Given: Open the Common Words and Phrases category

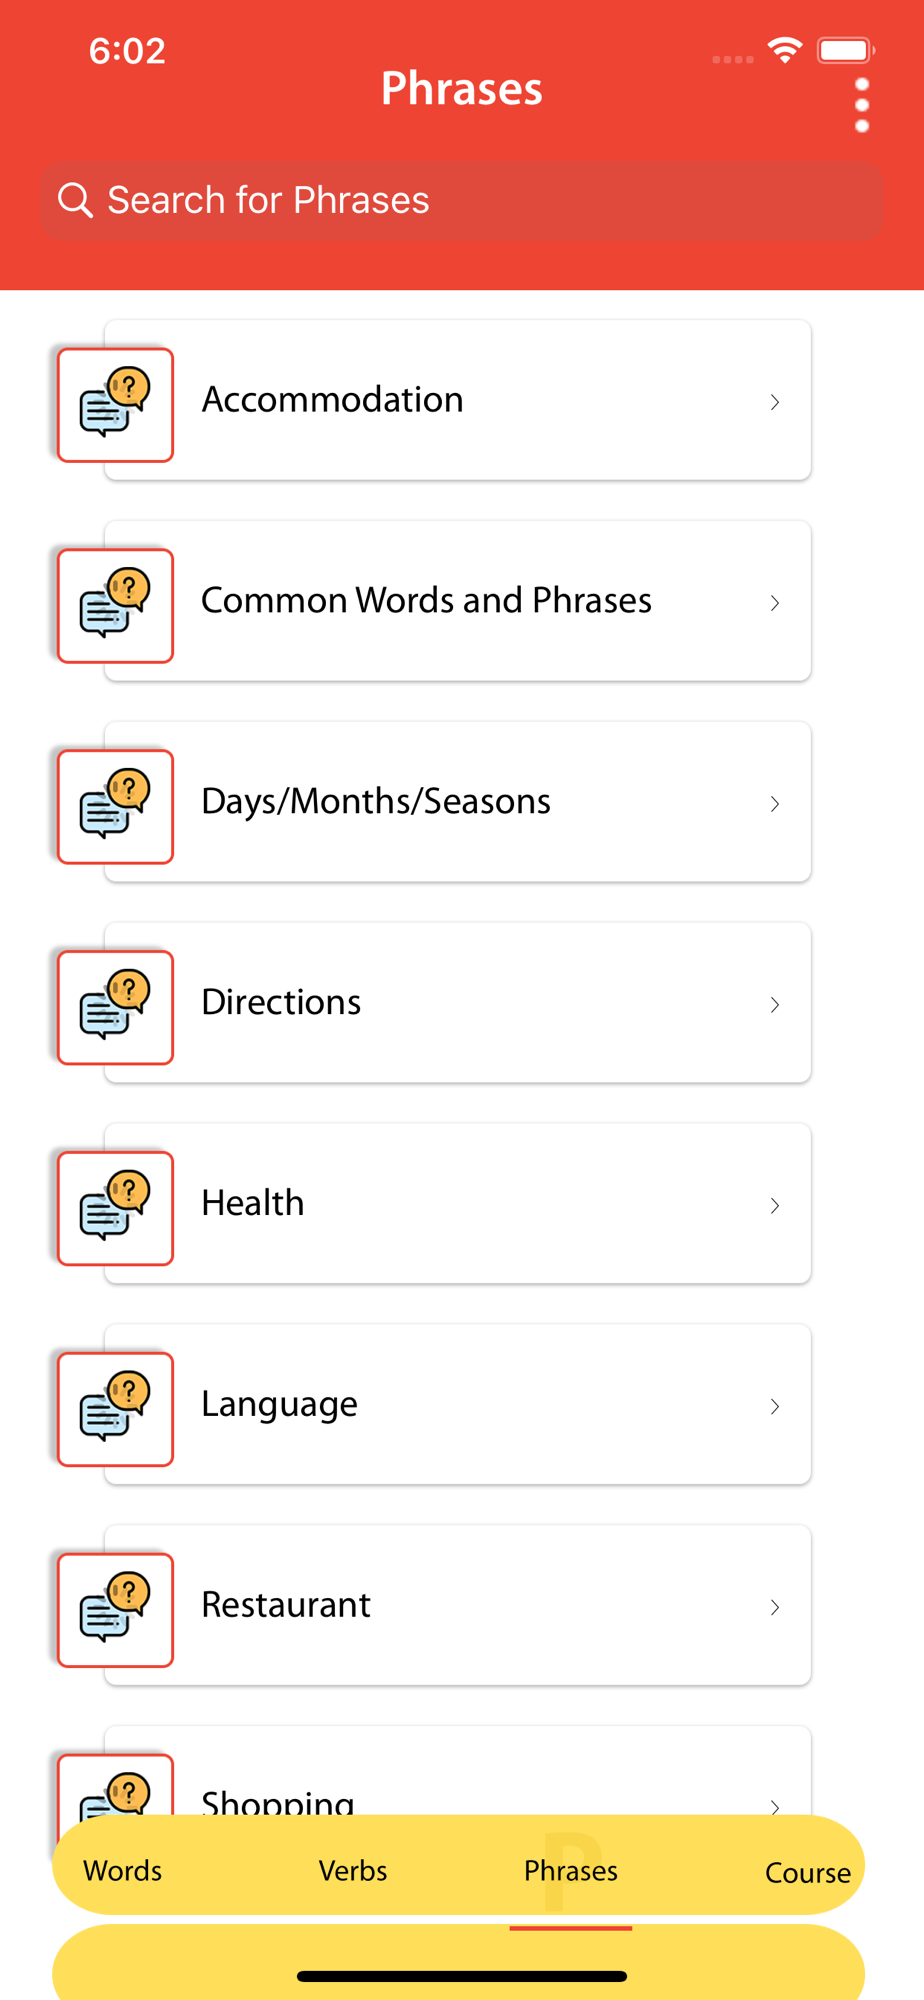Looking at the screenshot, I should coord(427,601).
